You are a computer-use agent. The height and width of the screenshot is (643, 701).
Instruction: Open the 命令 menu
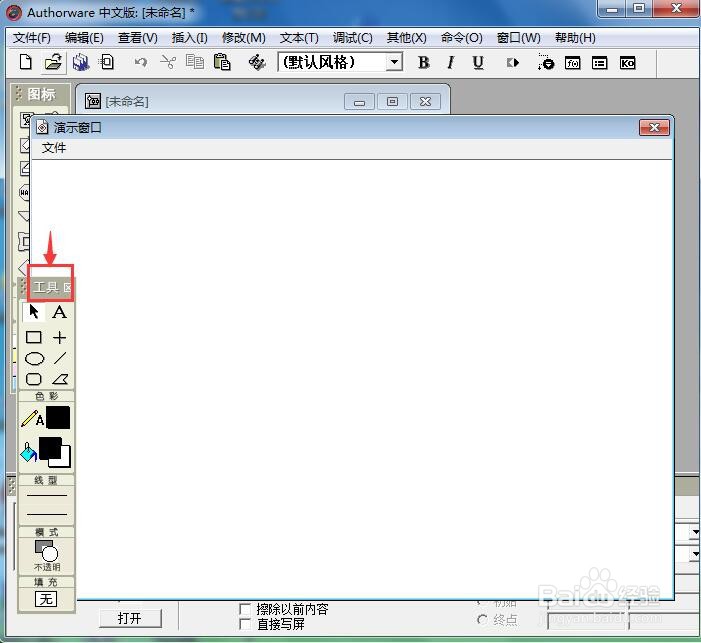click(x=461, y=38)
